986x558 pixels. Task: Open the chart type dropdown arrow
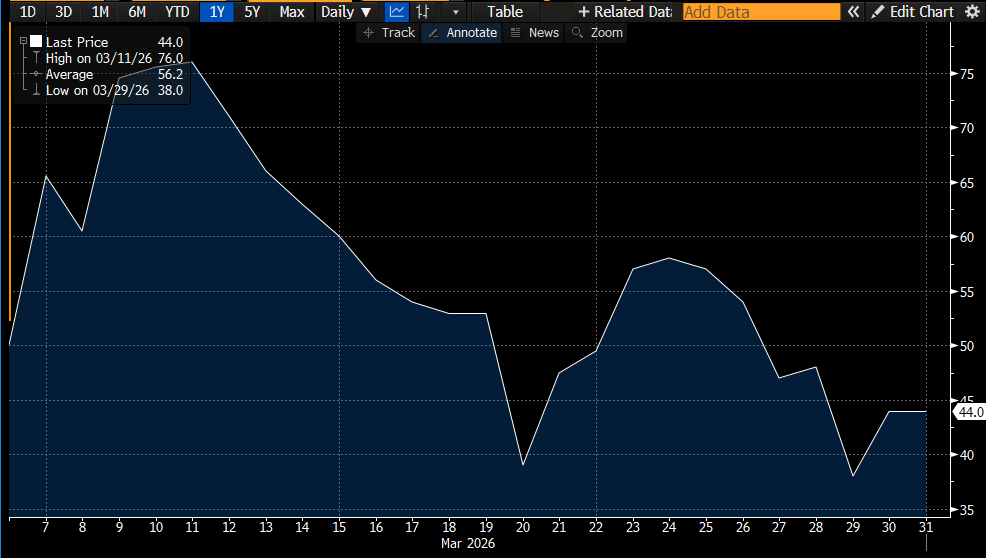point(455,11)
